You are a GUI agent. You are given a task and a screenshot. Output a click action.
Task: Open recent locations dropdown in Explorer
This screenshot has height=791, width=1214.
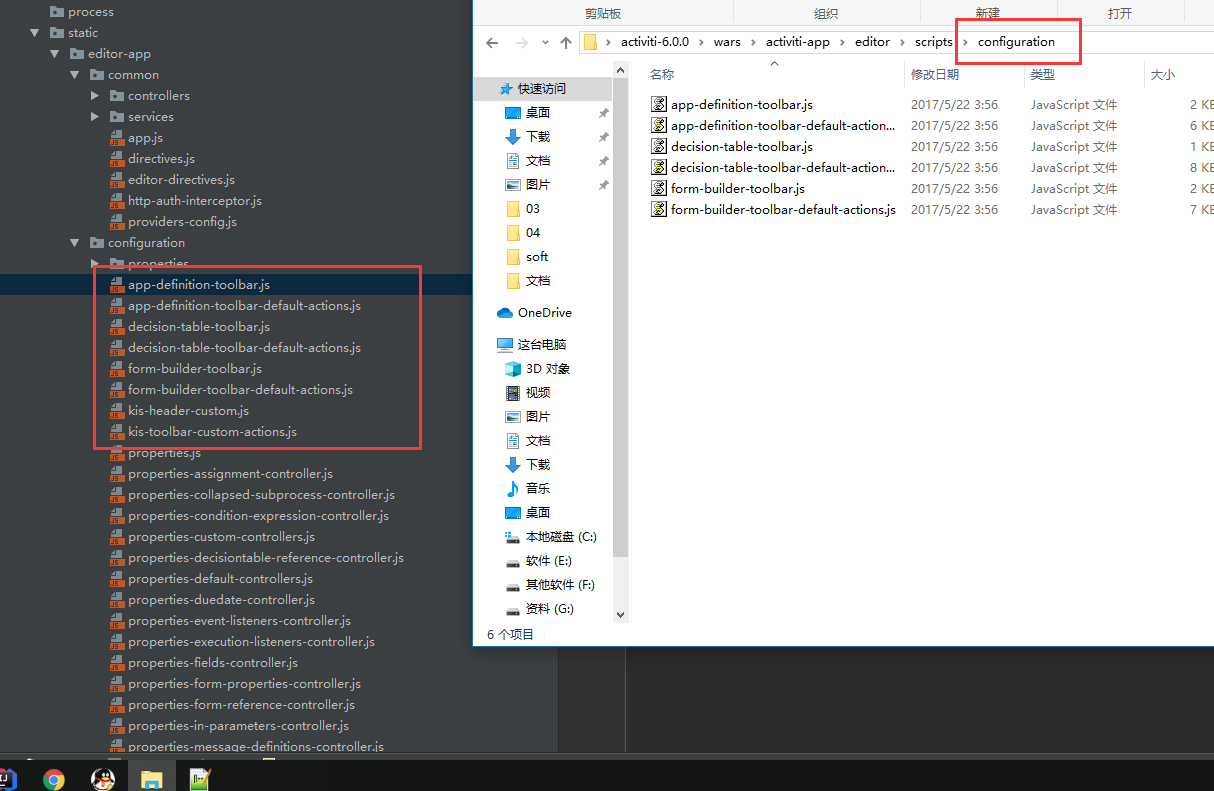click(x=545, y=43)
